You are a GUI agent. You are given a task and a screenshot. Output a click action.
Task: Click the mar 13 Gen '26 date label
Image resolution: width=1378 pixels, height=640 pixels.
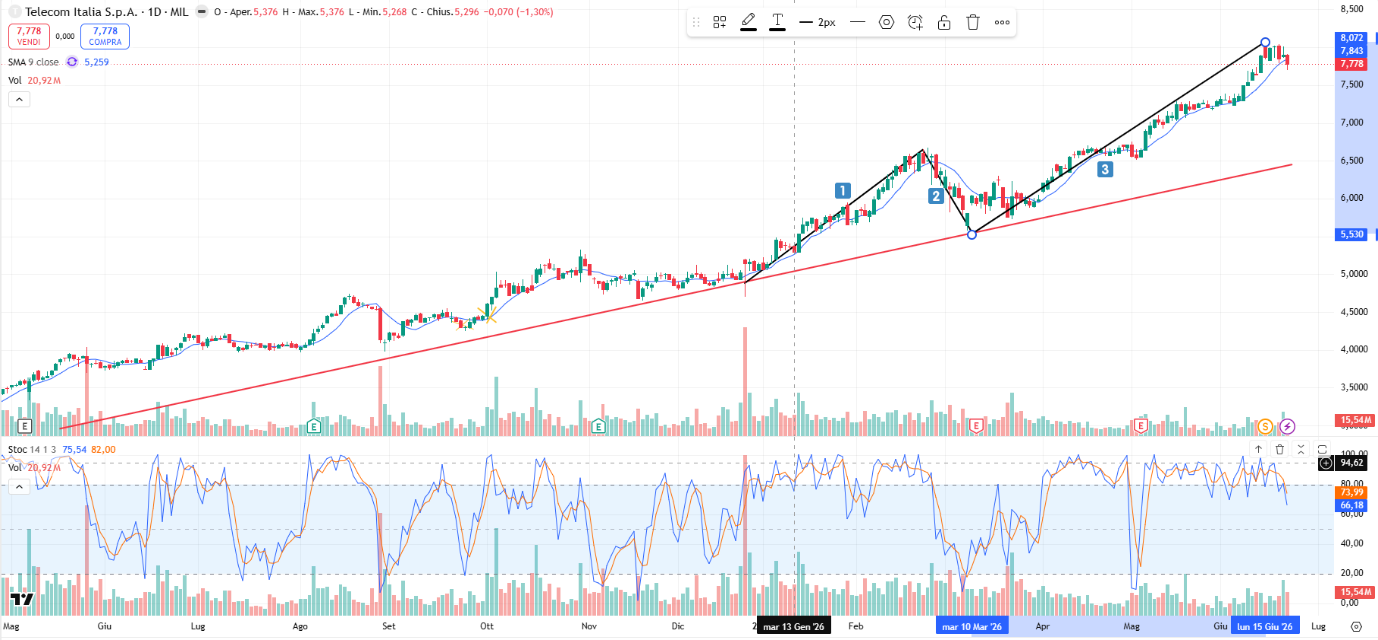click(x=794, y=627)
